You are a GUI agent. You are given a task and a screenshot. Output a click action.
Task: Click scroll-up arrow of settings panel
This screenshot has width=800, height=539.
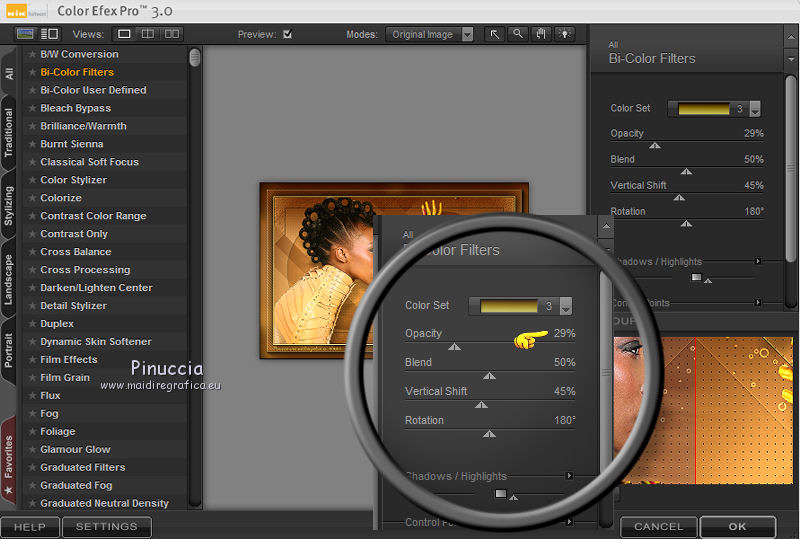[x=791, y=37]
